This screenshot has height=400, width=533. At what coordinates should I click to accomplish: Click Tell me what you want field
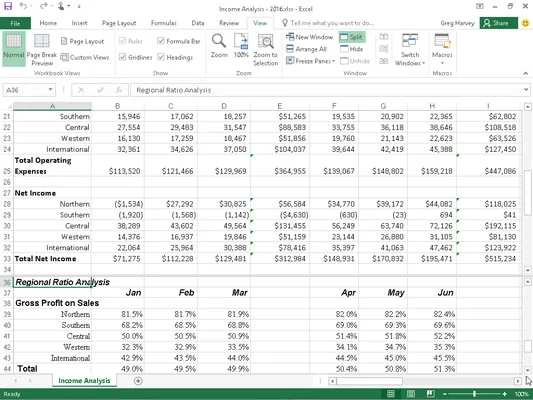click(x=328, y=23)
